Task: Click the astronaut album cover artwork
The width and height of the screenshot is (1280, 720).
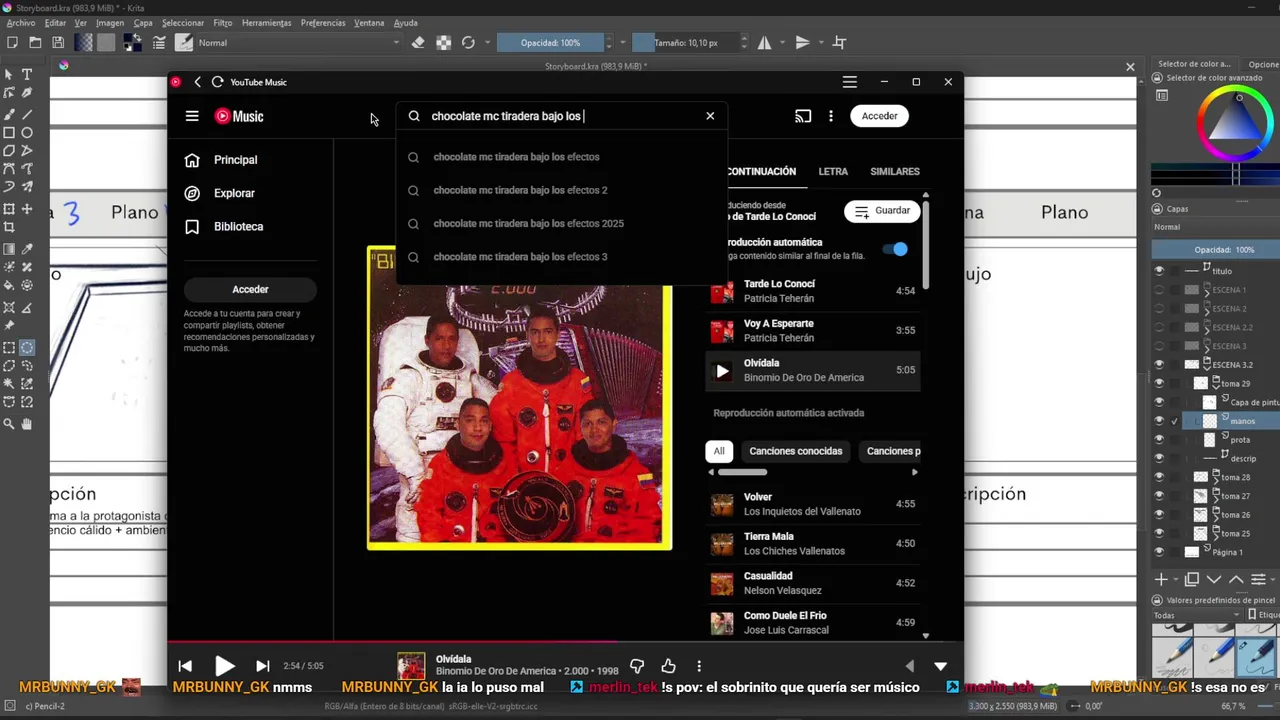Action: coord(519,398)
